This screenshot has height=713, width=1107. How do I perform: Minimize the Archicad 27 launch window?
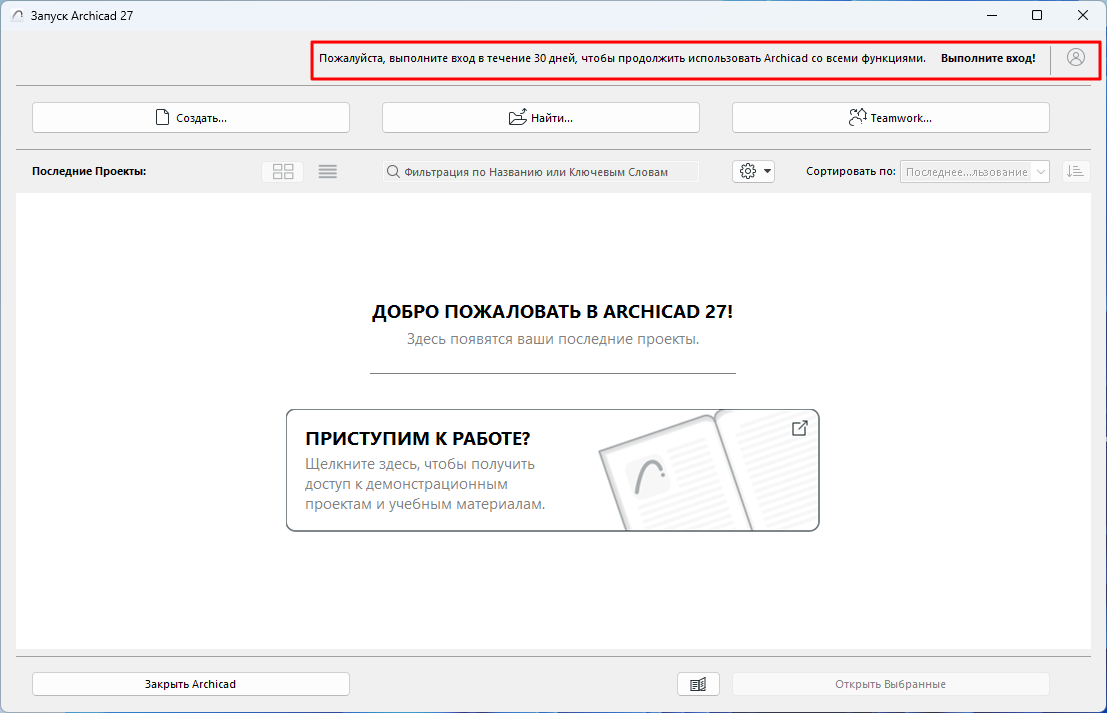click(992, 16)
